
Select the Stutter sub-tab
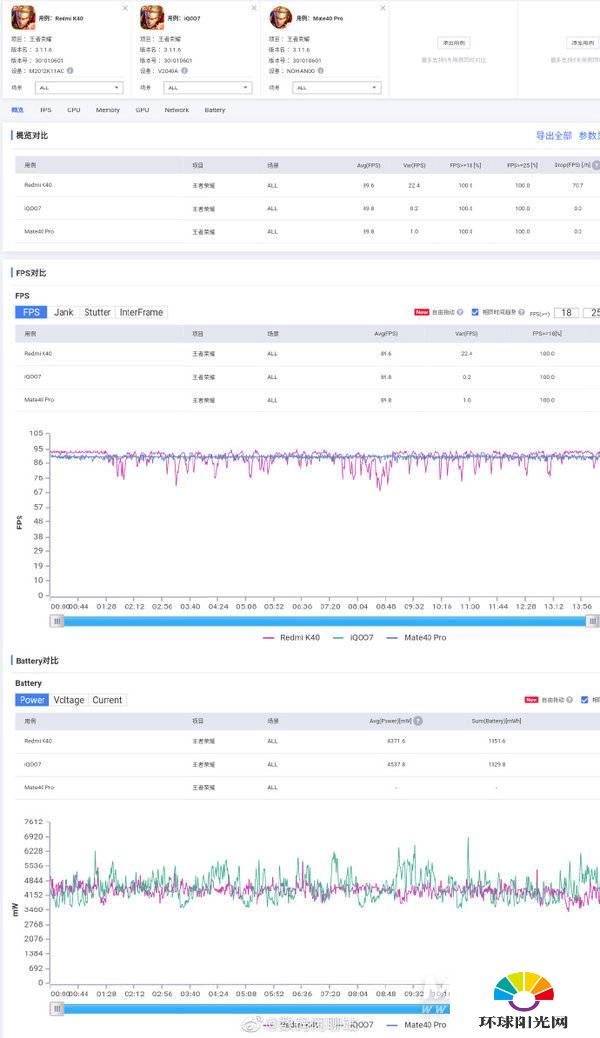[x=97, y=312]
